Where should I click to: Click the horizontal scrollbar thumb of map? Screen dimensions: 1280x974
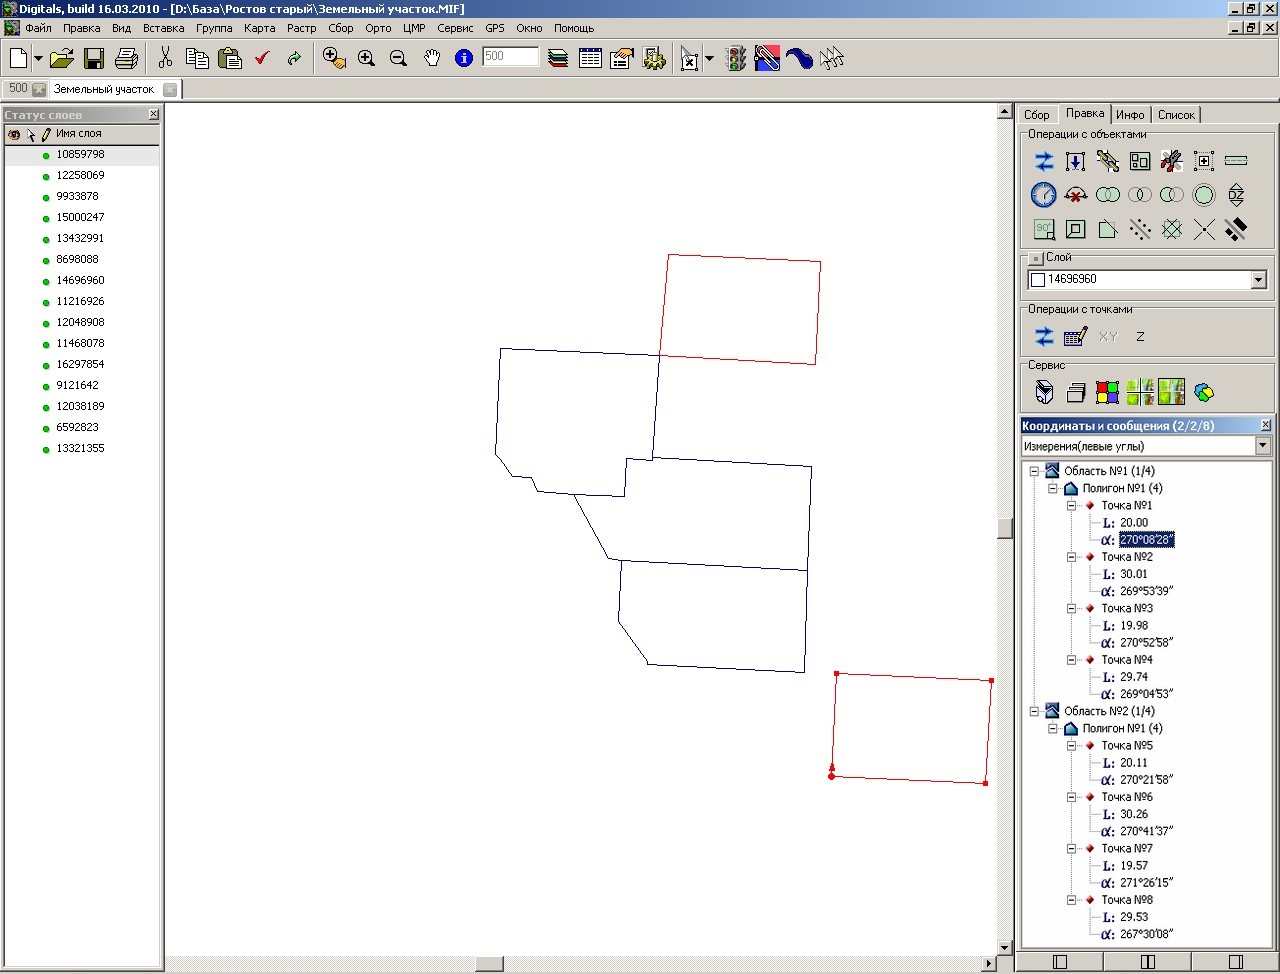[x=489, y=964]
